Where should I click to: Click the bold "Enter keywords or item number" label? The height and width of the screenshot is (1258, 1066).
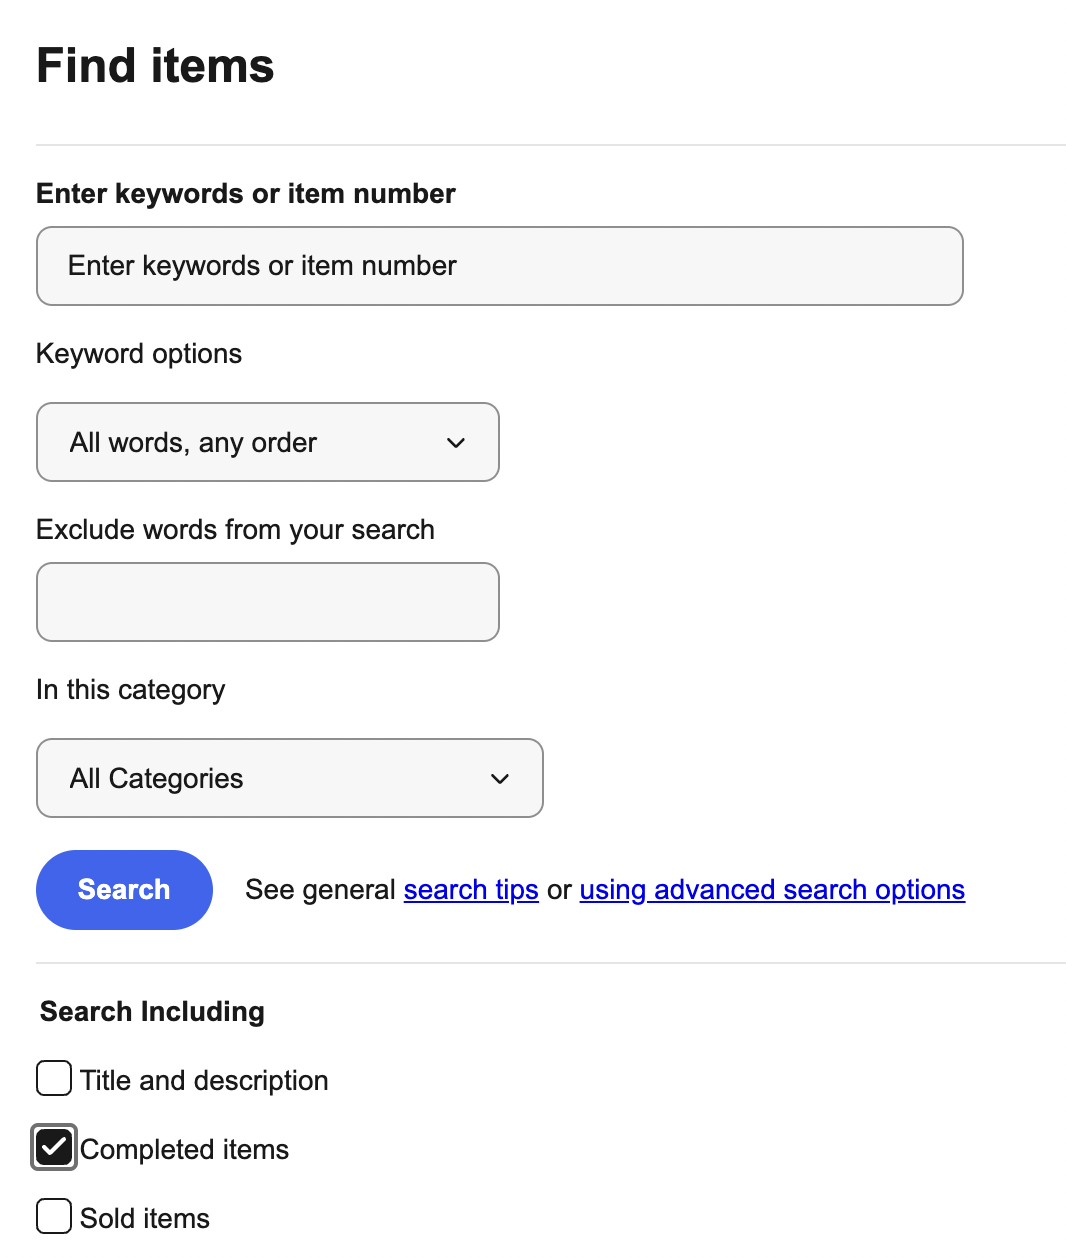tap(246, 194)
